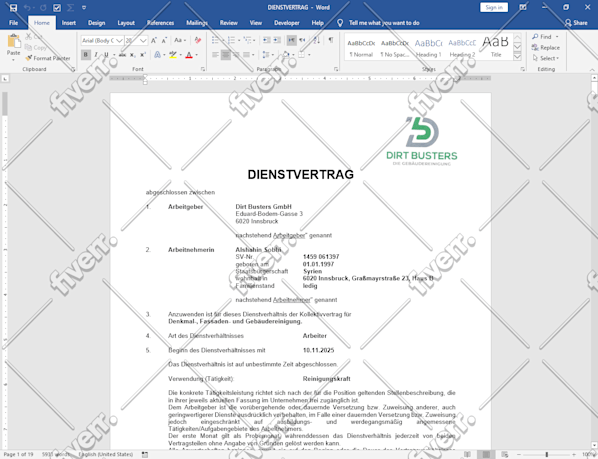This screenshot has height=459, width=598.
Task: Open the Change Case dropdown
Action: (x=180, y=40)
